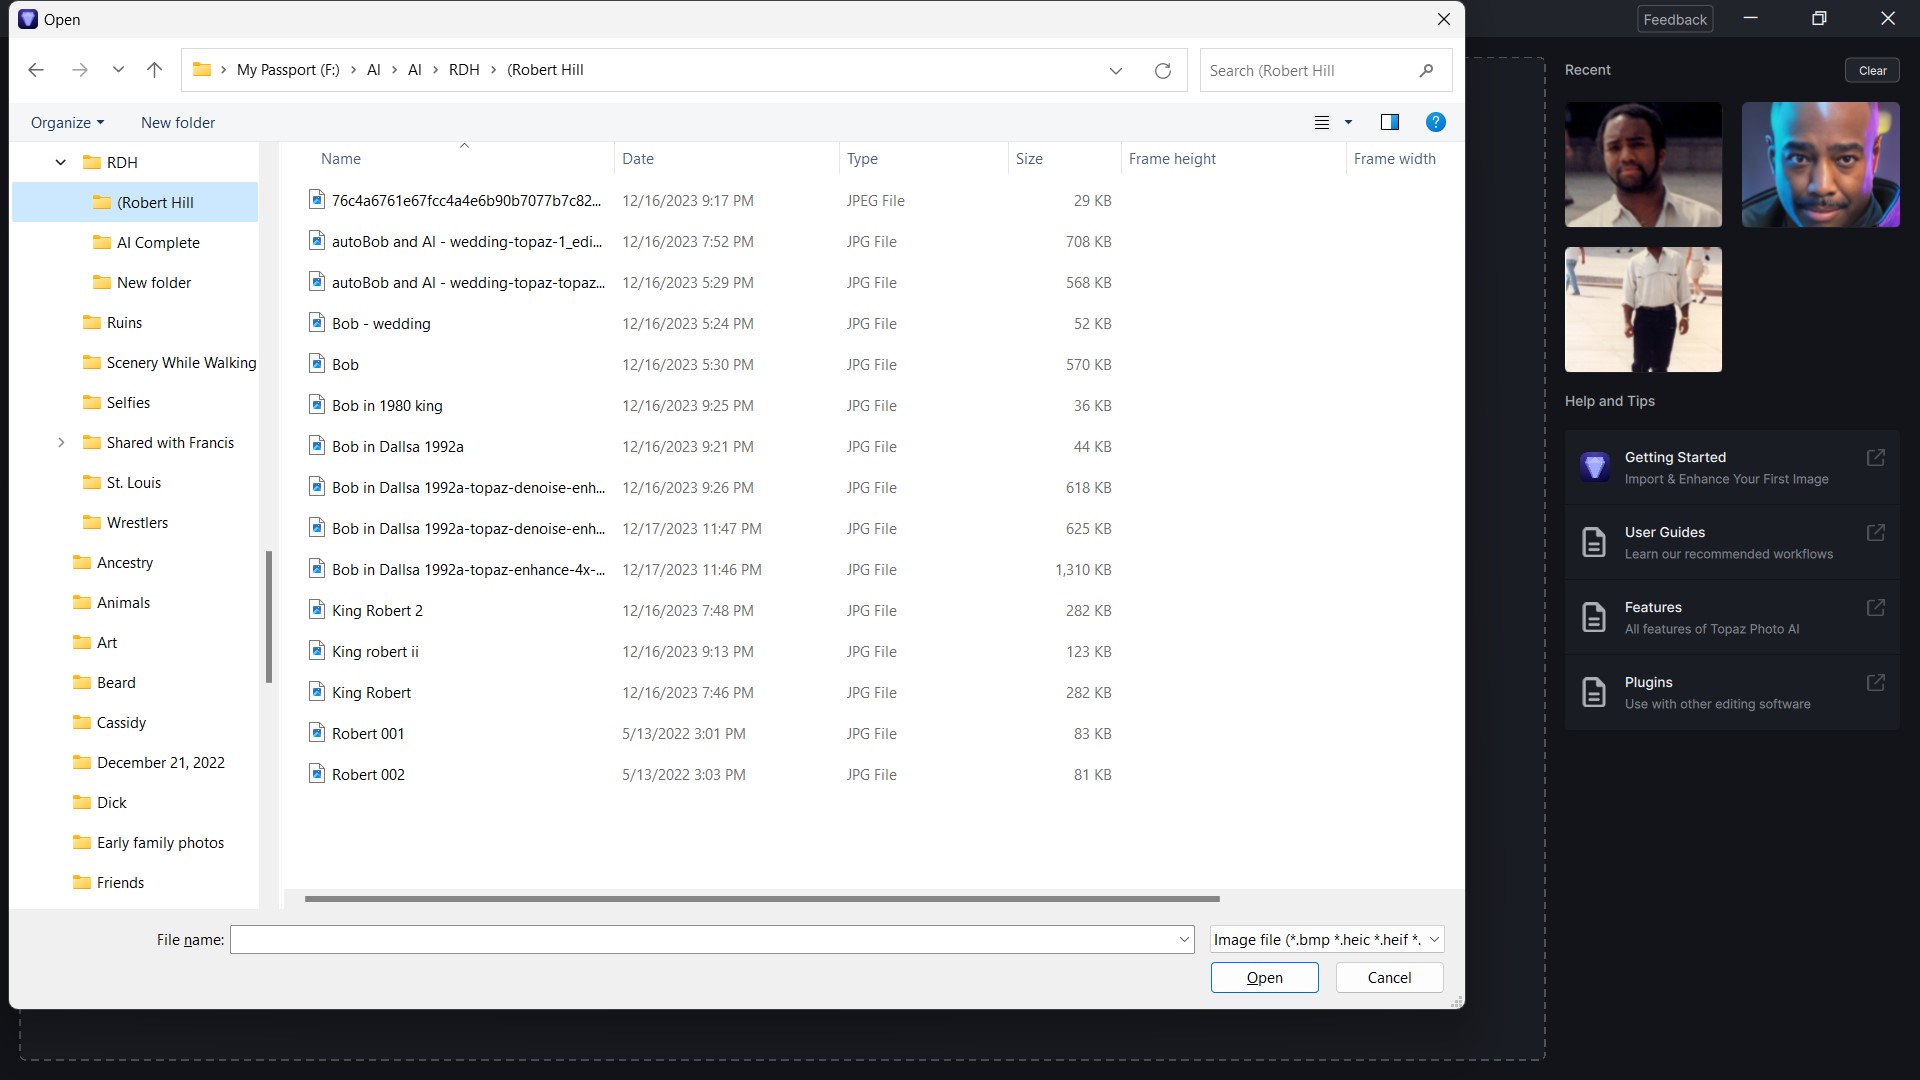Click the horizontal scrollbar in the file list
The width and height of the screenshot is (1920, 1080).
point(761,898)
